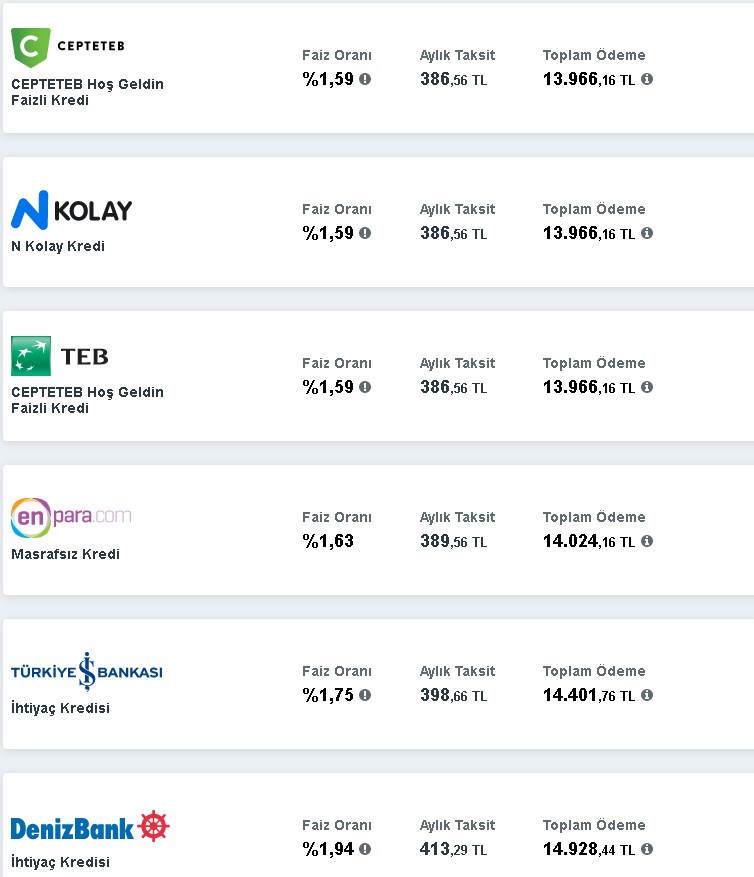Click info icon beside CEPTETEB %1,59 rate
Viewport: 754px width, 877px height.
(365, 79)
